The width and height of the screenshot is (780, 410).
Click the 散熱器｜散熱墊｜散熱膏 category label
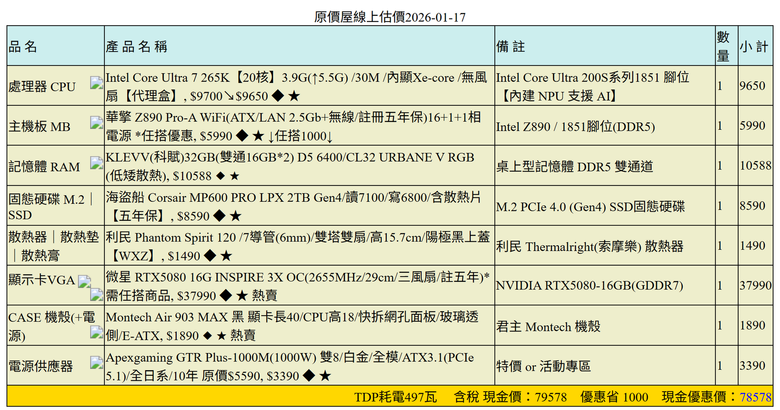54,246
